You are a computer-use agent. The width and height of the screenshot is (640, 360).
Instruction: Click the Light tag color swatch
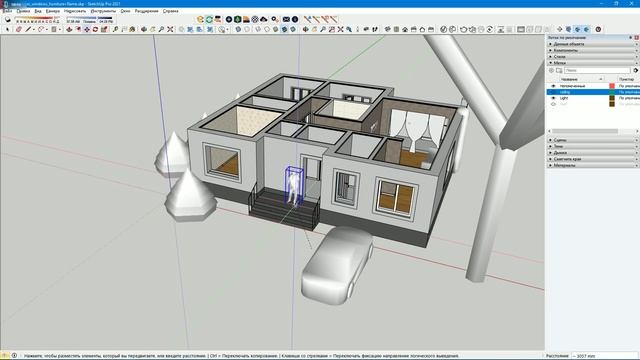tap(612, 98)
